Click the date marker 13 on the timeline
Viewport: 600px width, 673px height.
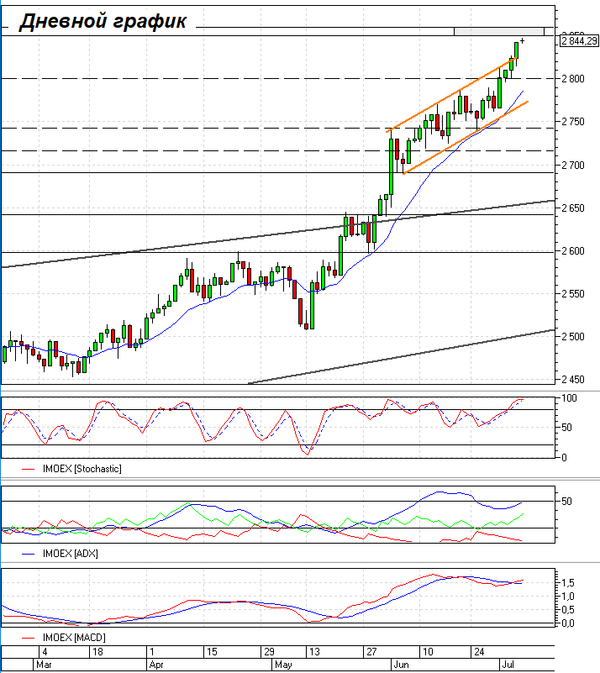tap(315, 652)
